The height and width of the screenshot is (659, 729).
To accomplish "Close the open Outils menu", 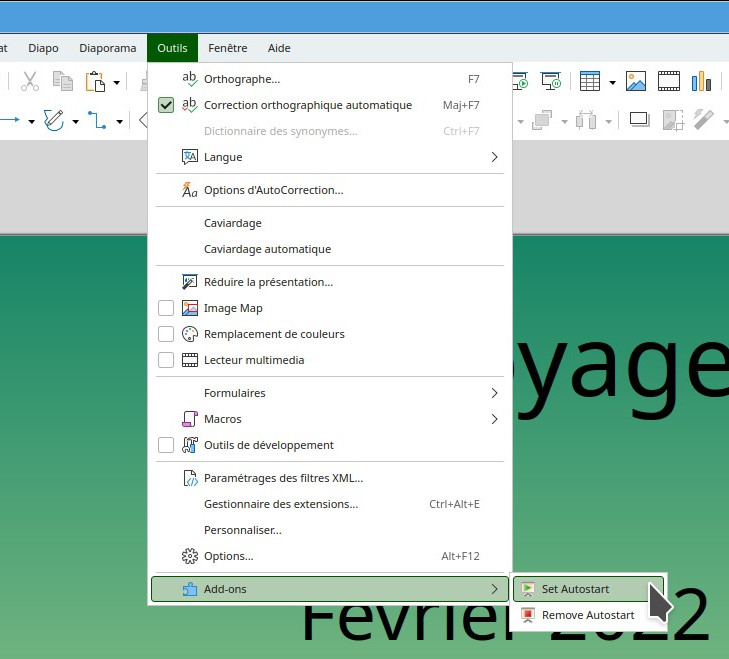I will click(x=172, y=48).
